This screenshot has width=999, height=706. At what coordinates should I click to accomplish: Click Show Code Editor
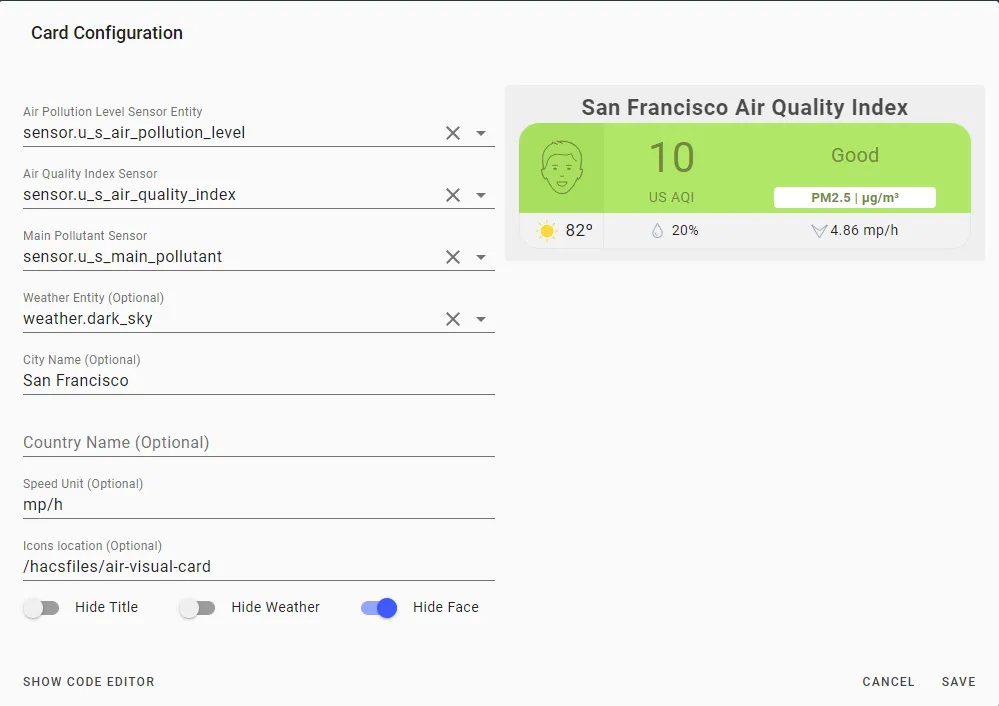89,682
